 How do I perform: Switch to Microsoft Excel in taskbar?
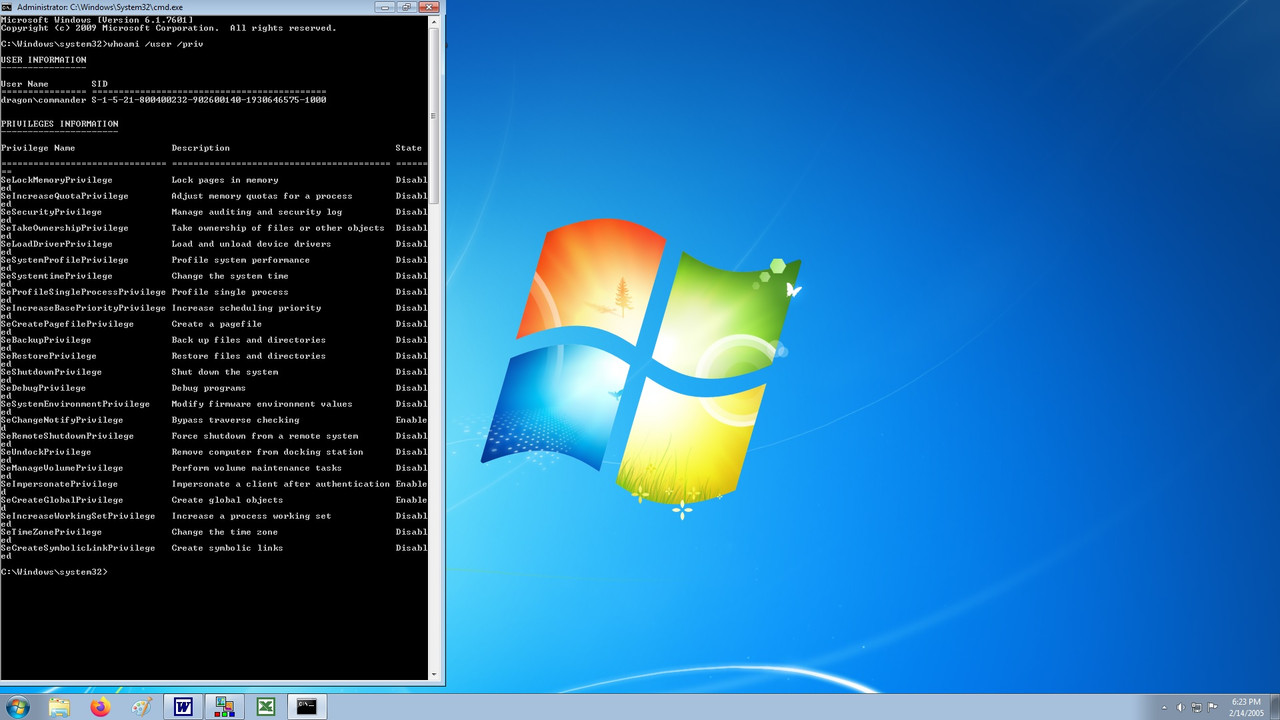pyautogui.click(x=266, y=707)
